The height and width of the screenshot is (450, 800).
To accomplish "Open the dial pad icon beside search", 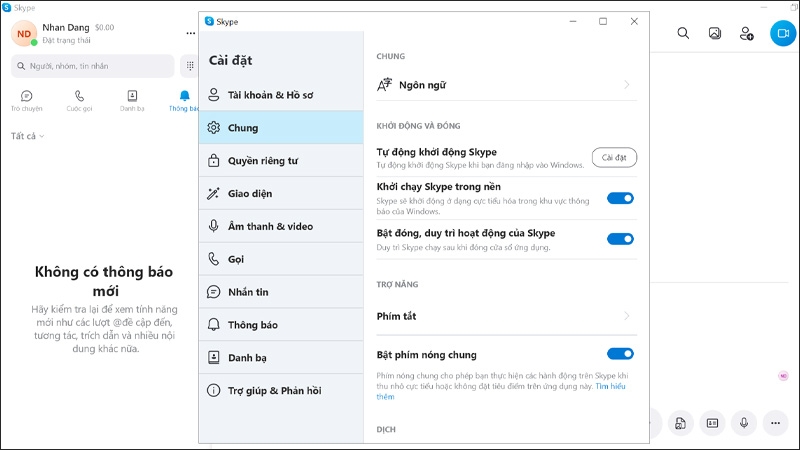I will pos(190,66).
